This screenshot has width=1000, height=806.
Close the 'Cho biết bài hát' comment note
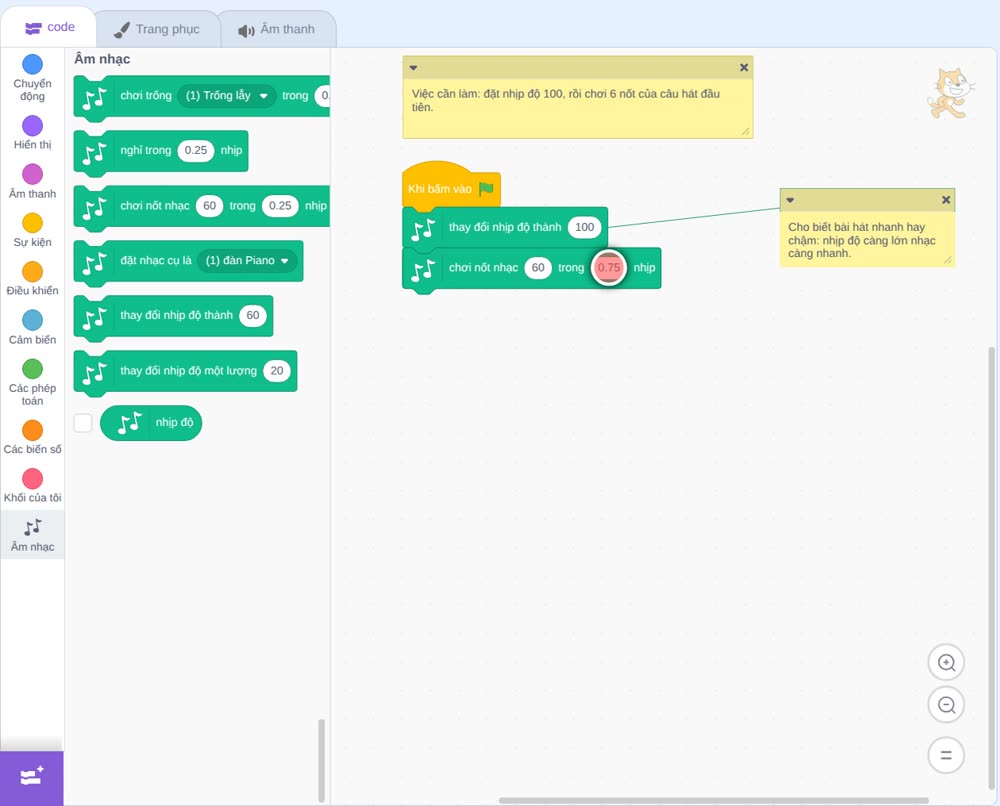[946, 200]
